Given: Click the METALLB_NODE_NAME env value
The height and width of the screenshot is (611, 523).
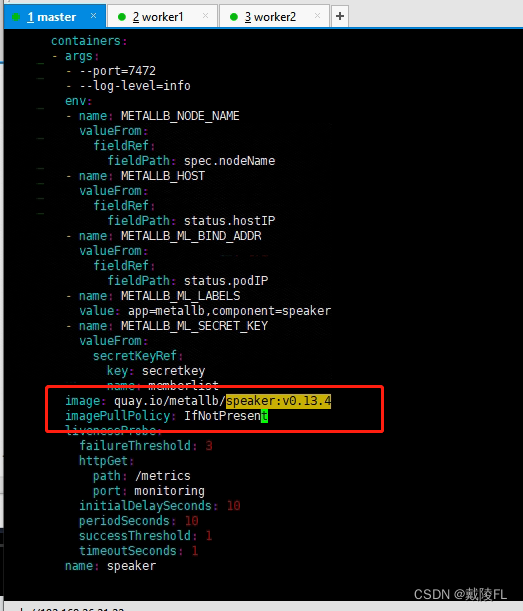Looking at the screenshot, I should point(180,116).
